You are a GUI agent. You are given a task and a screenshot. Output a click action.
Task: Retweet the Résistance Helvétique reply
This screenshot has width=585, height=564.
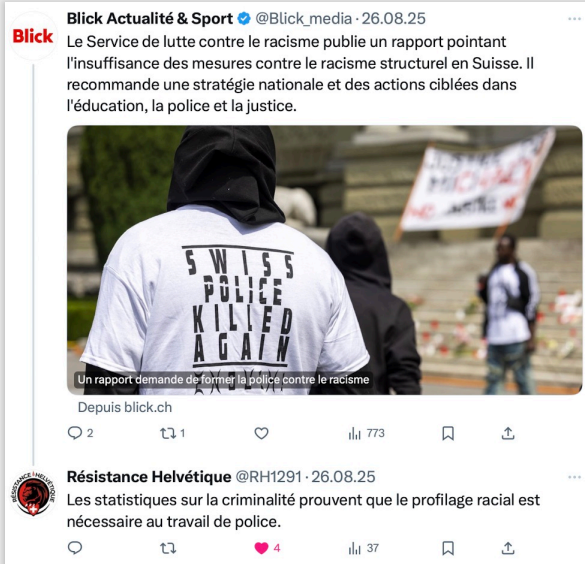(x=168, y=548)
